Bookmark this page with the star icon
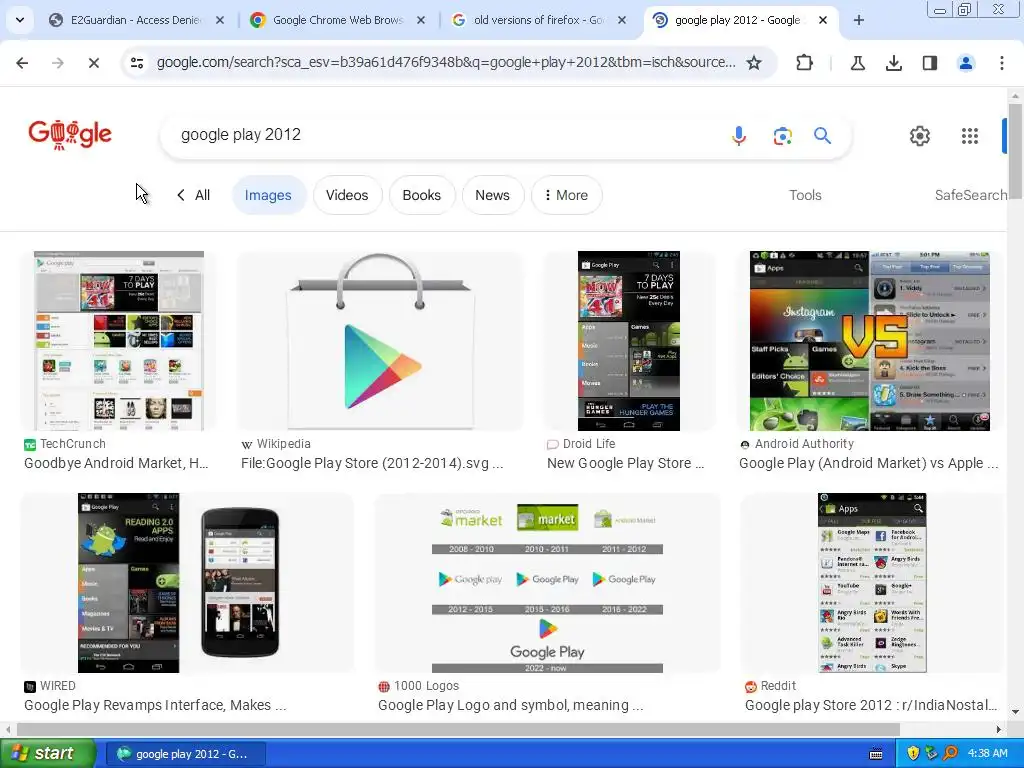This screenshot has height=768, width=1024. click(754, 63)
